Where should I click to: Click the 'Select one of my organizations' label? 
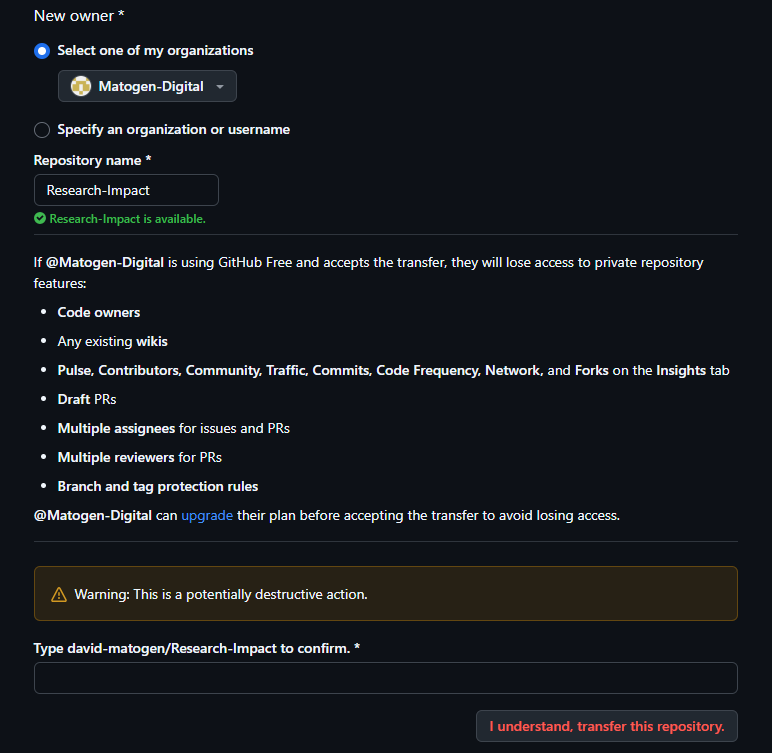point(155,51)
